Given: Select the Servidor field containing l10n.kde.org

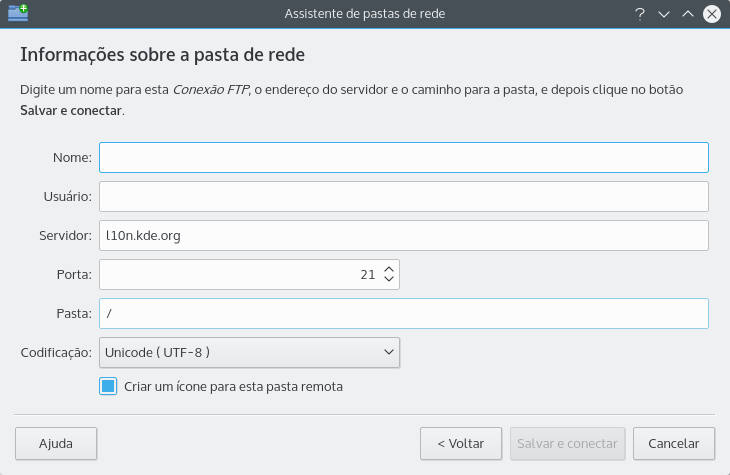Looking at the screenshot, I should 403,235.
